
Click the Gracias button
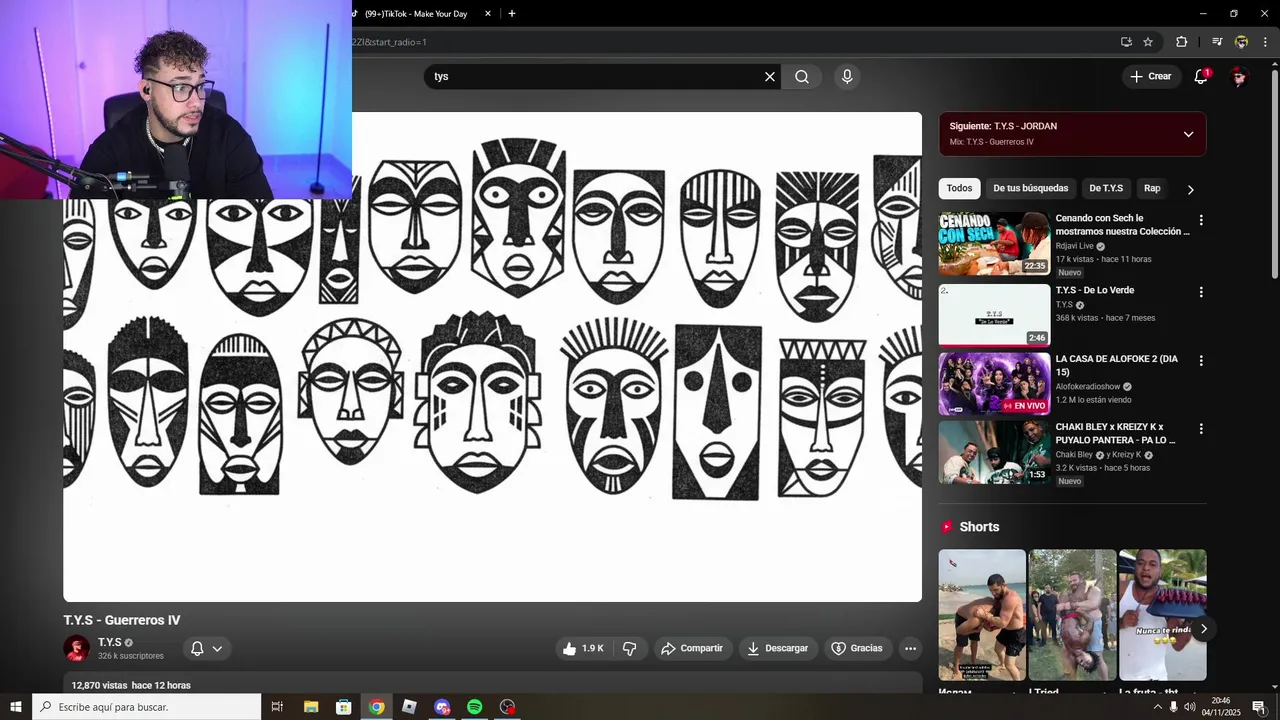coord(857,648)
